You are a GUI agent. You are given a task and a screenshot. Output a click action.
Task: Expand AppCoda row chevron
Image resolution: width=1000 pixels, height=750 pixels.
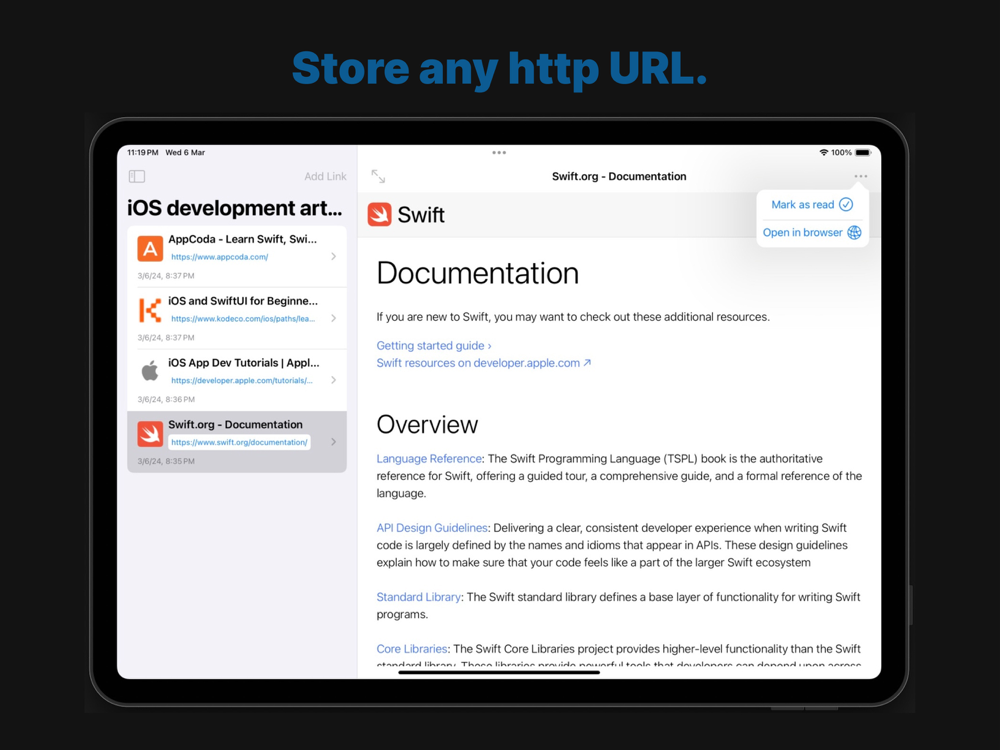point(334,256)
